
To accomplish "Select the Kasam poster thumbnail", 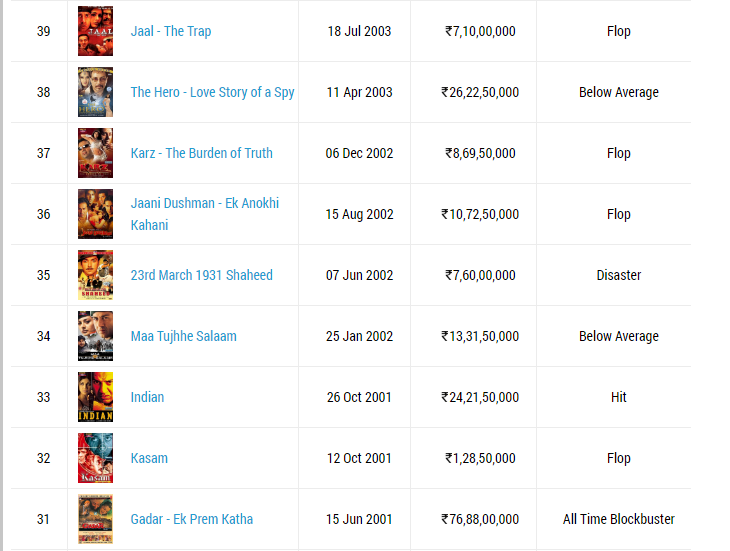I will [x=95, y=458].
